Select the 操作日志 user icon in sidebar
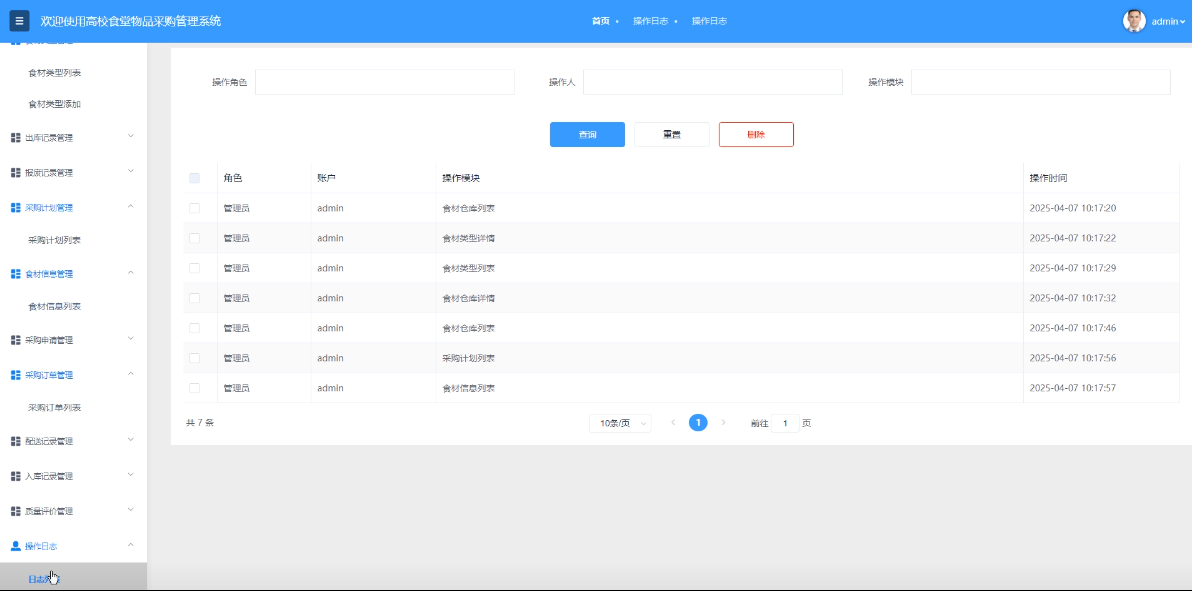This screenshot has width=1192, height=591. tap(15, 546)
